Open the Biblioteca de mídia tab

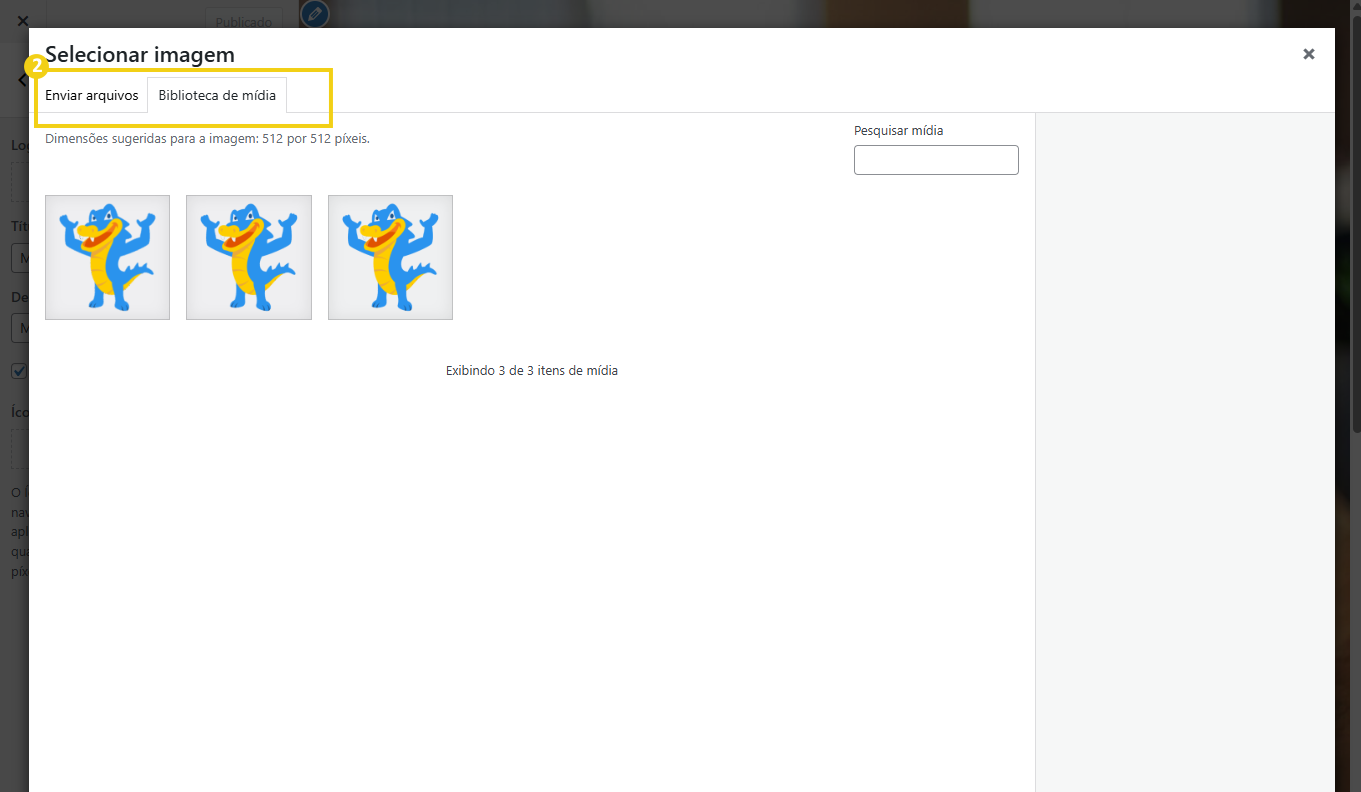click(217, 96)
